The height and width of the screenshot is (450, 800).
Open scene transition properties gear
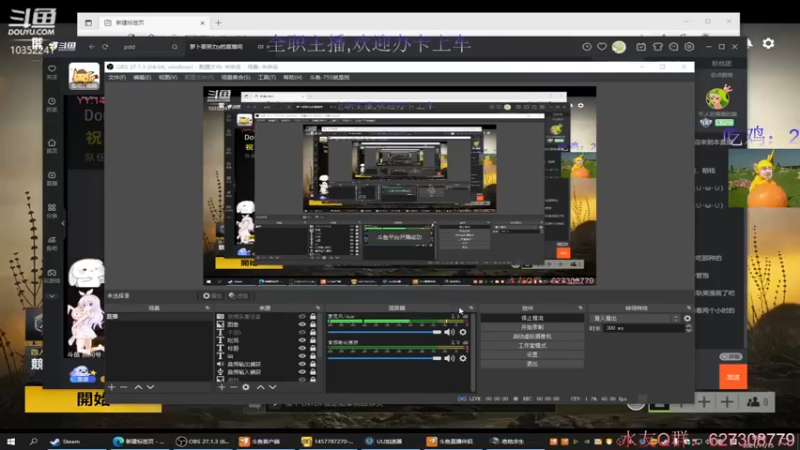point(687,318)
